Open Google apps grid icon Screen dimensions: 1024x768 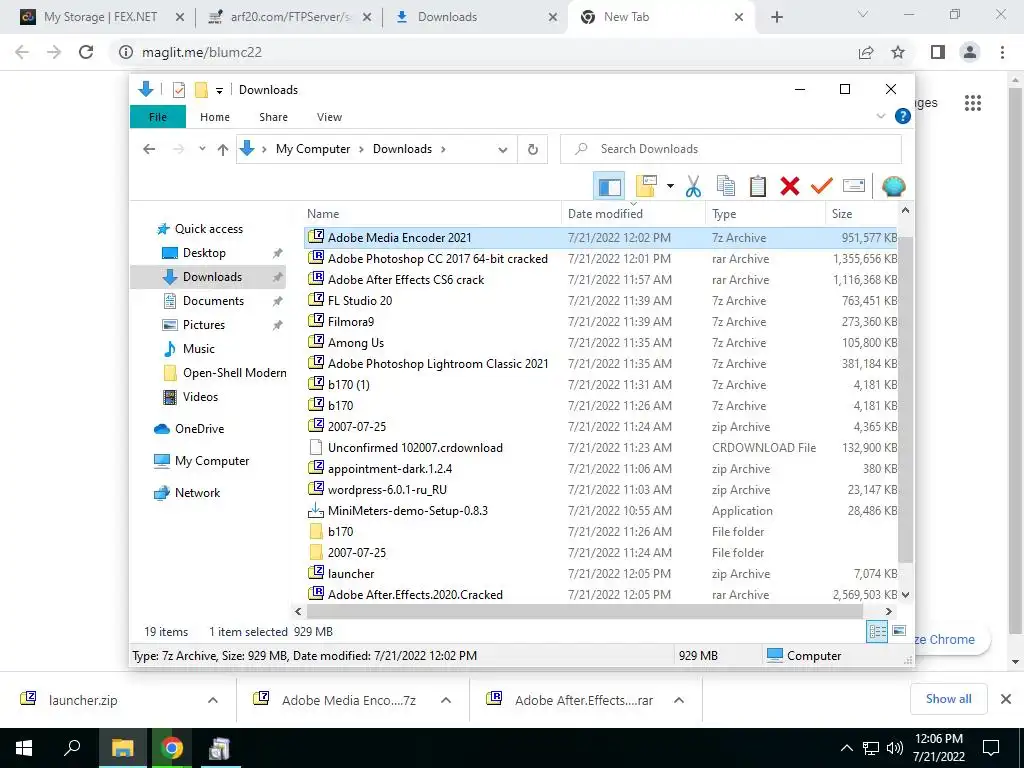coord(973,103)
